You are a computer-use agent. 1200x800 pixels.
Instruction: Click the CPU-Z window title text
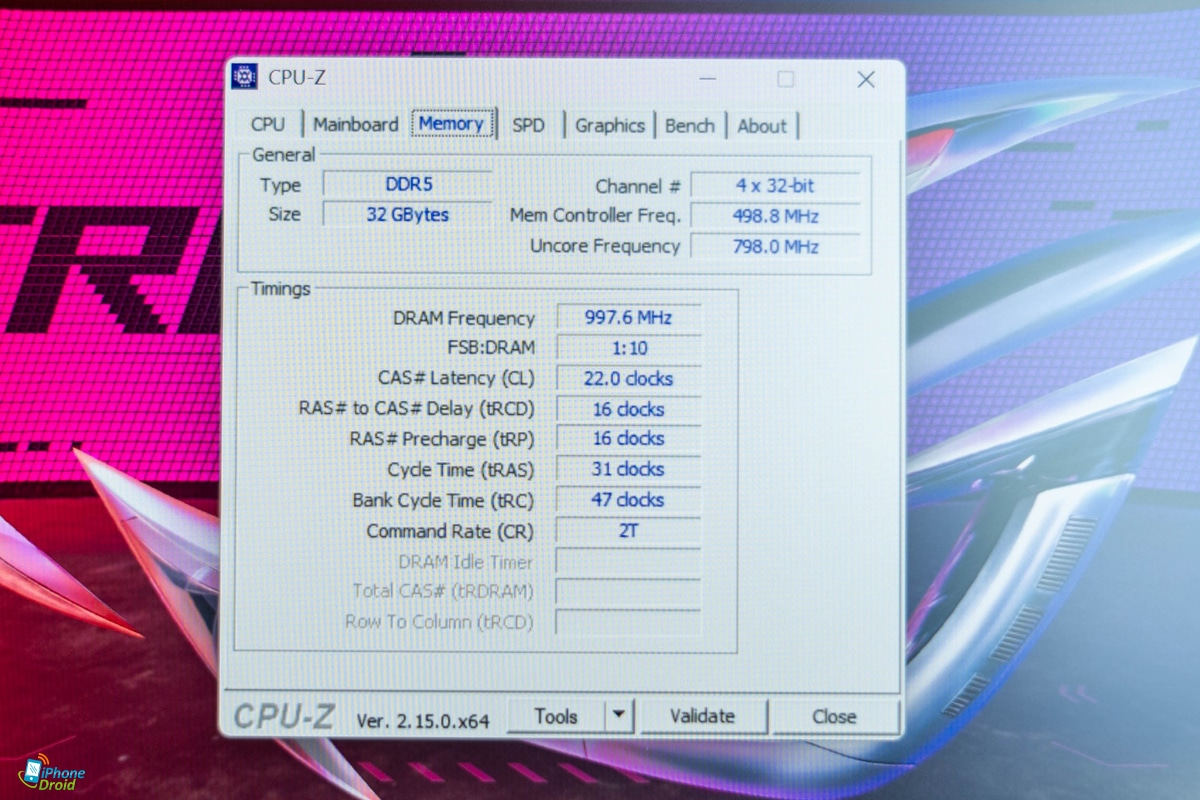[x=297, y=78]
